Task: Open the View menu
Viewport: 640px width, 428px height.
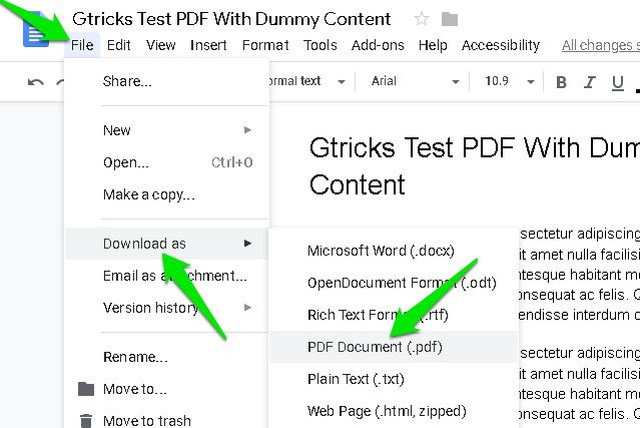Action: [x=161, y=45]
